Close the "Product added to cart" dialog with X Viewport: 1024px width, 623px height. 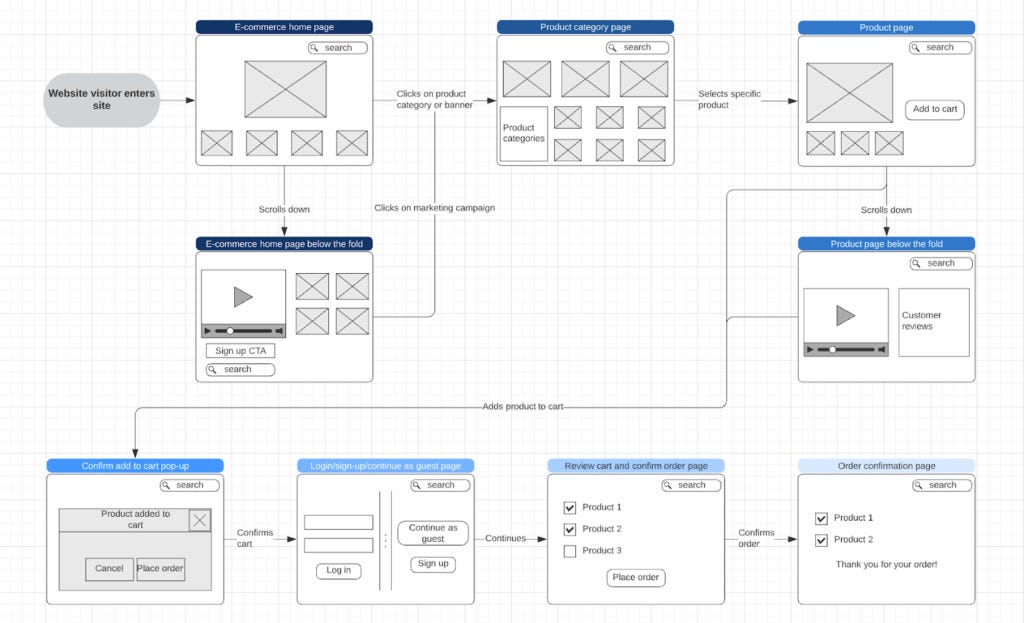coord(200,520)
